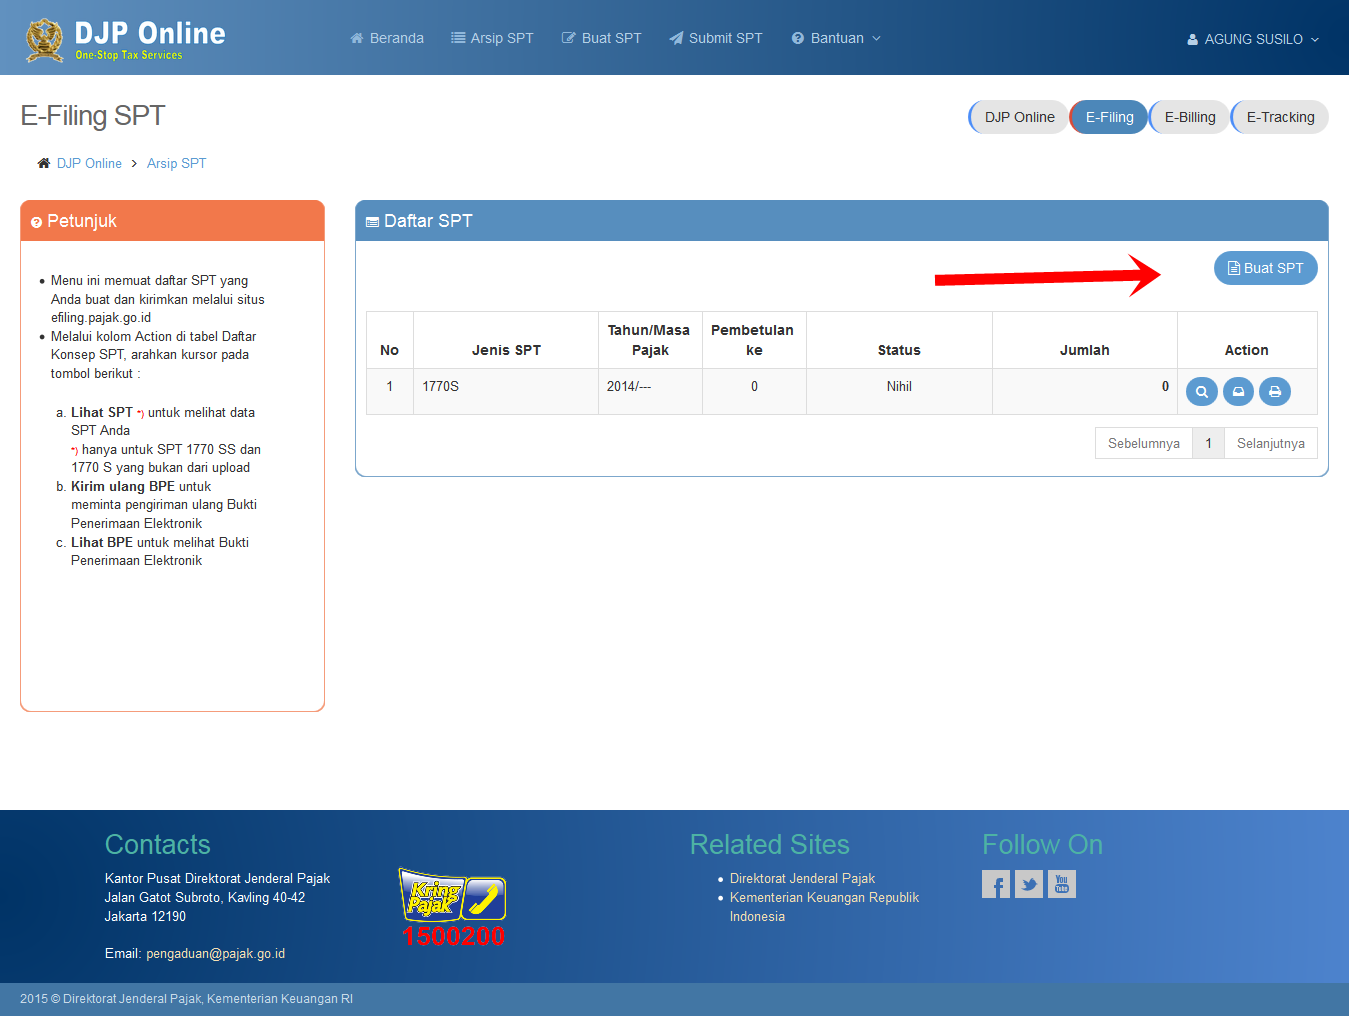Resend BPE for 1770S via inbox icon
This screenshot has height=1016, width=1349.
(1238, 392)
